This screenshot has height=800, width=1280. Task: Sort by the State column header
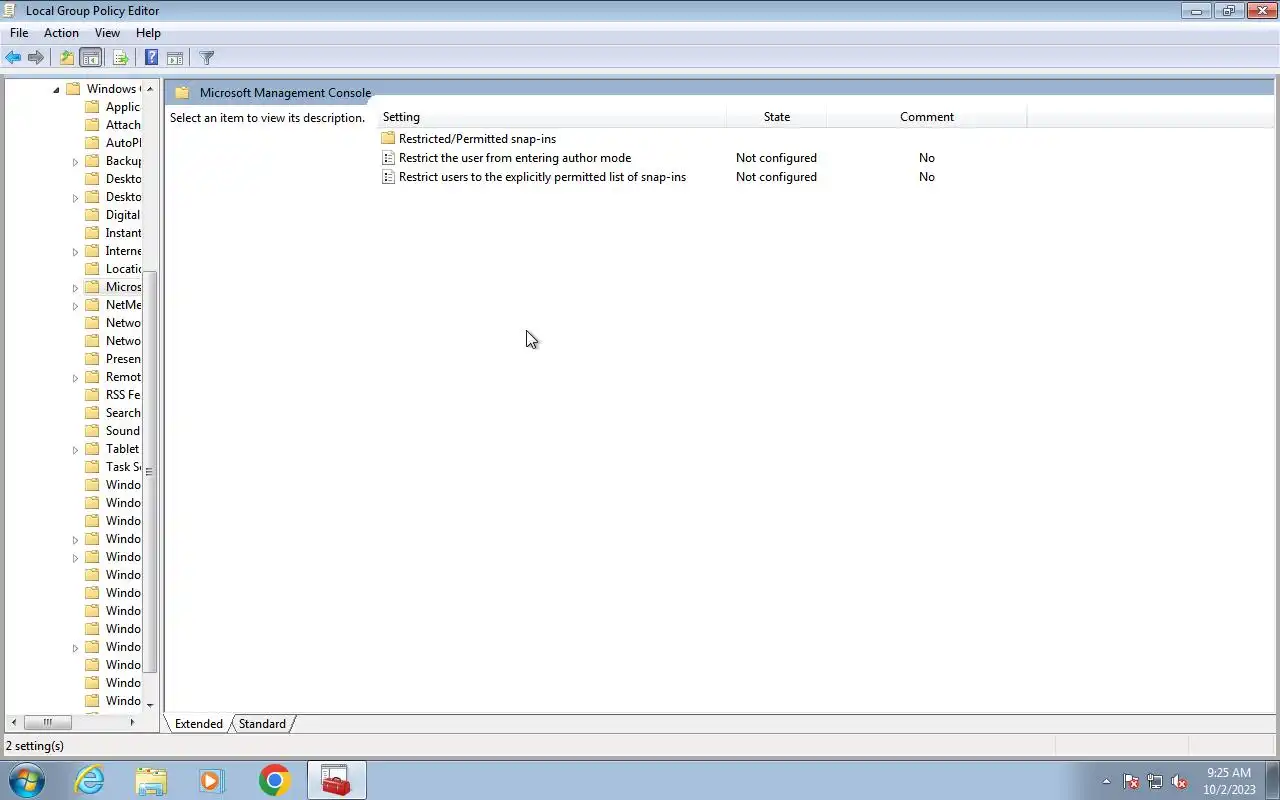click(777, 117)
